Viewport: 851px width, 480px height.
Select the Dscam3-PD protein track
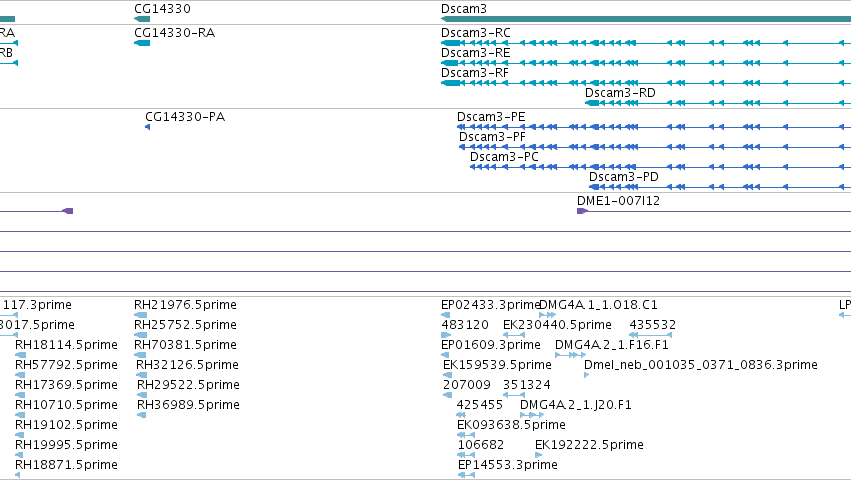tap(720, 187)
